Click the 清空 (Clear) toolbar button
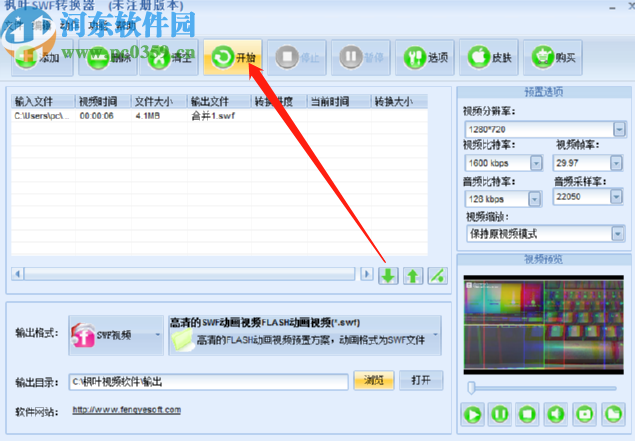This screenshot has width=635, height=441. pos(169,58)
